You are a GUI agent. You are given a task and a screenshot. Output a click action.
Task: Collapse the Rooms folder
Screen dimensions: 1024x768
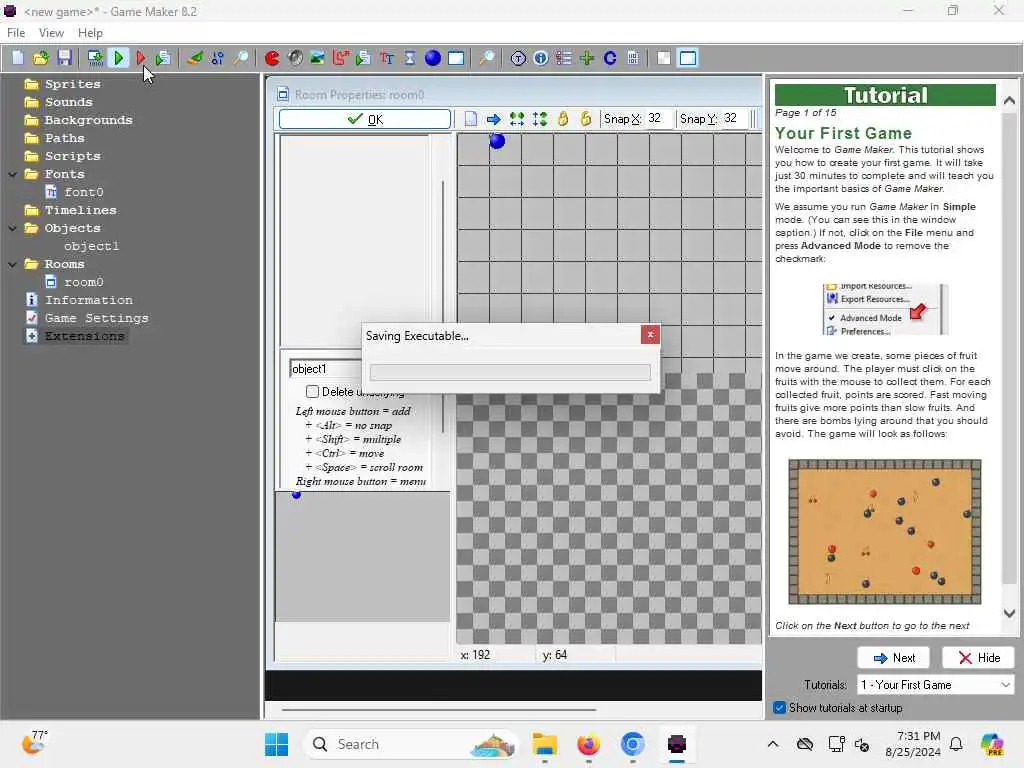[12, 264]
